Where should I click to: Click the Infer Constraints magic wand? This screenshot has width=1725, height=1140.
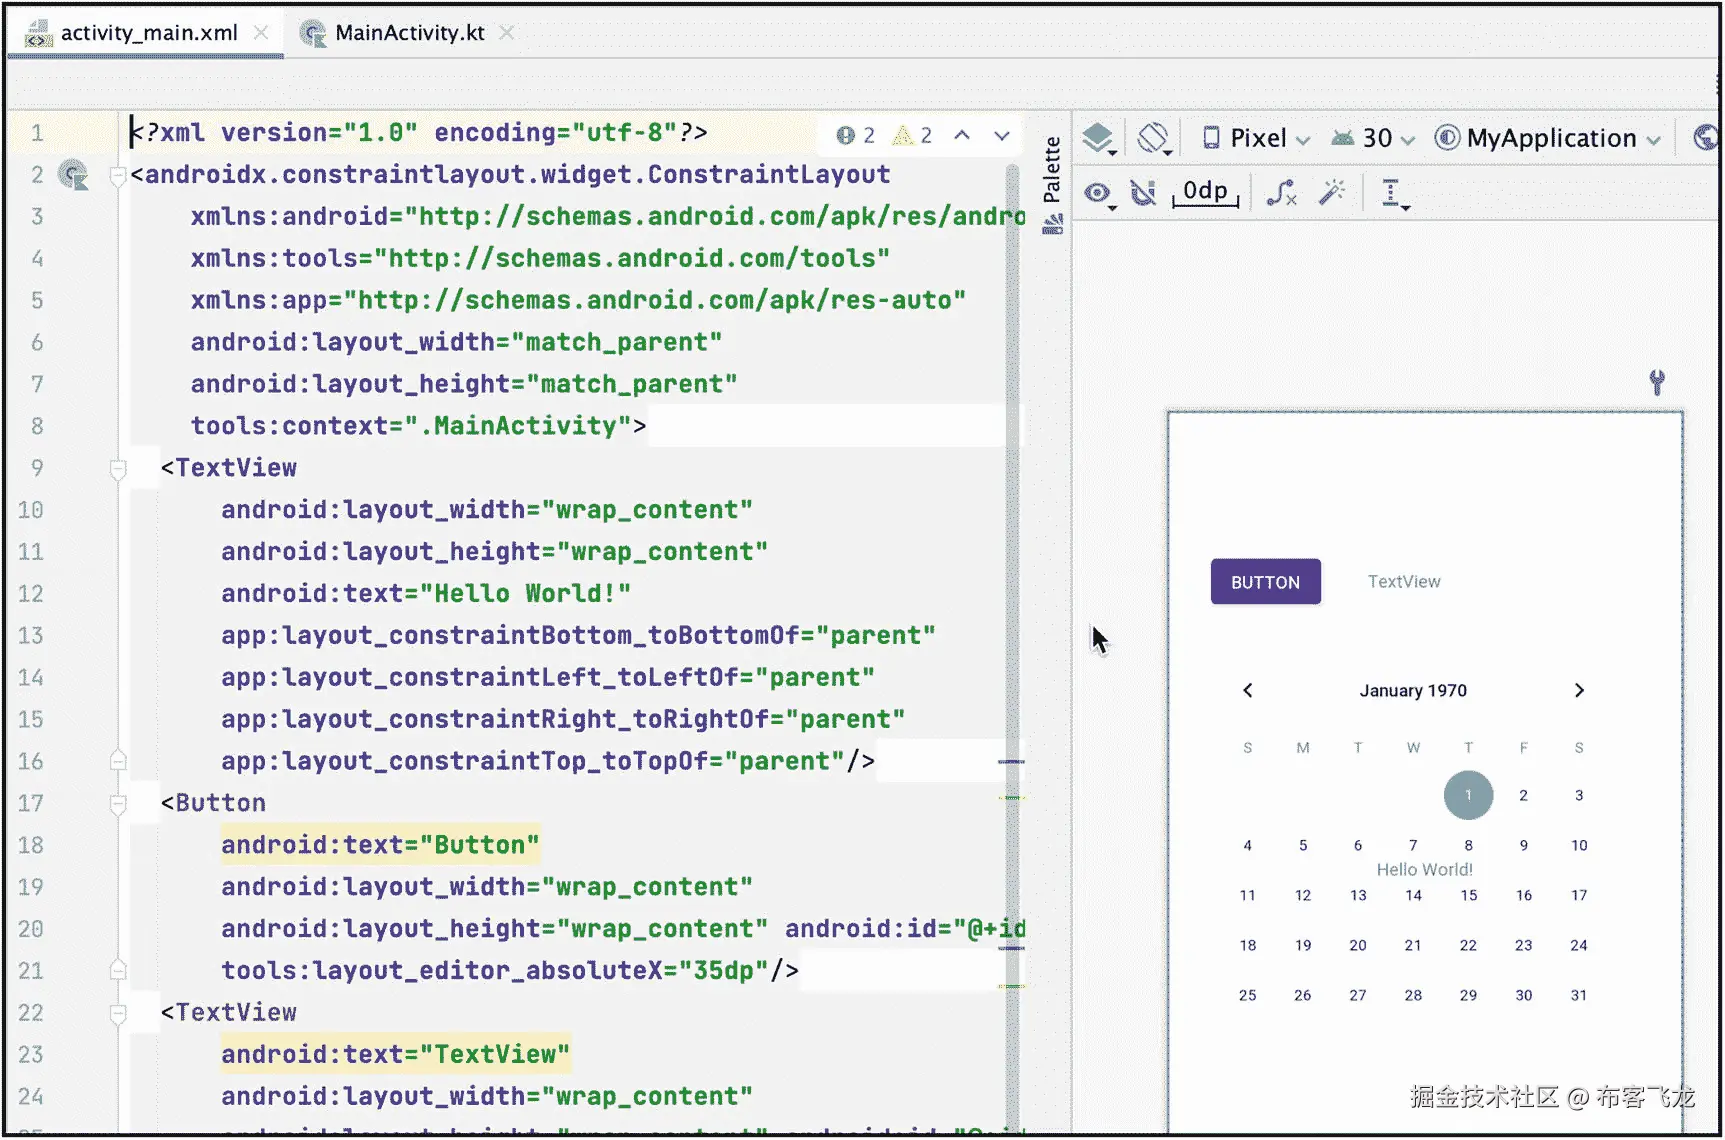(x=1332, y=193)
